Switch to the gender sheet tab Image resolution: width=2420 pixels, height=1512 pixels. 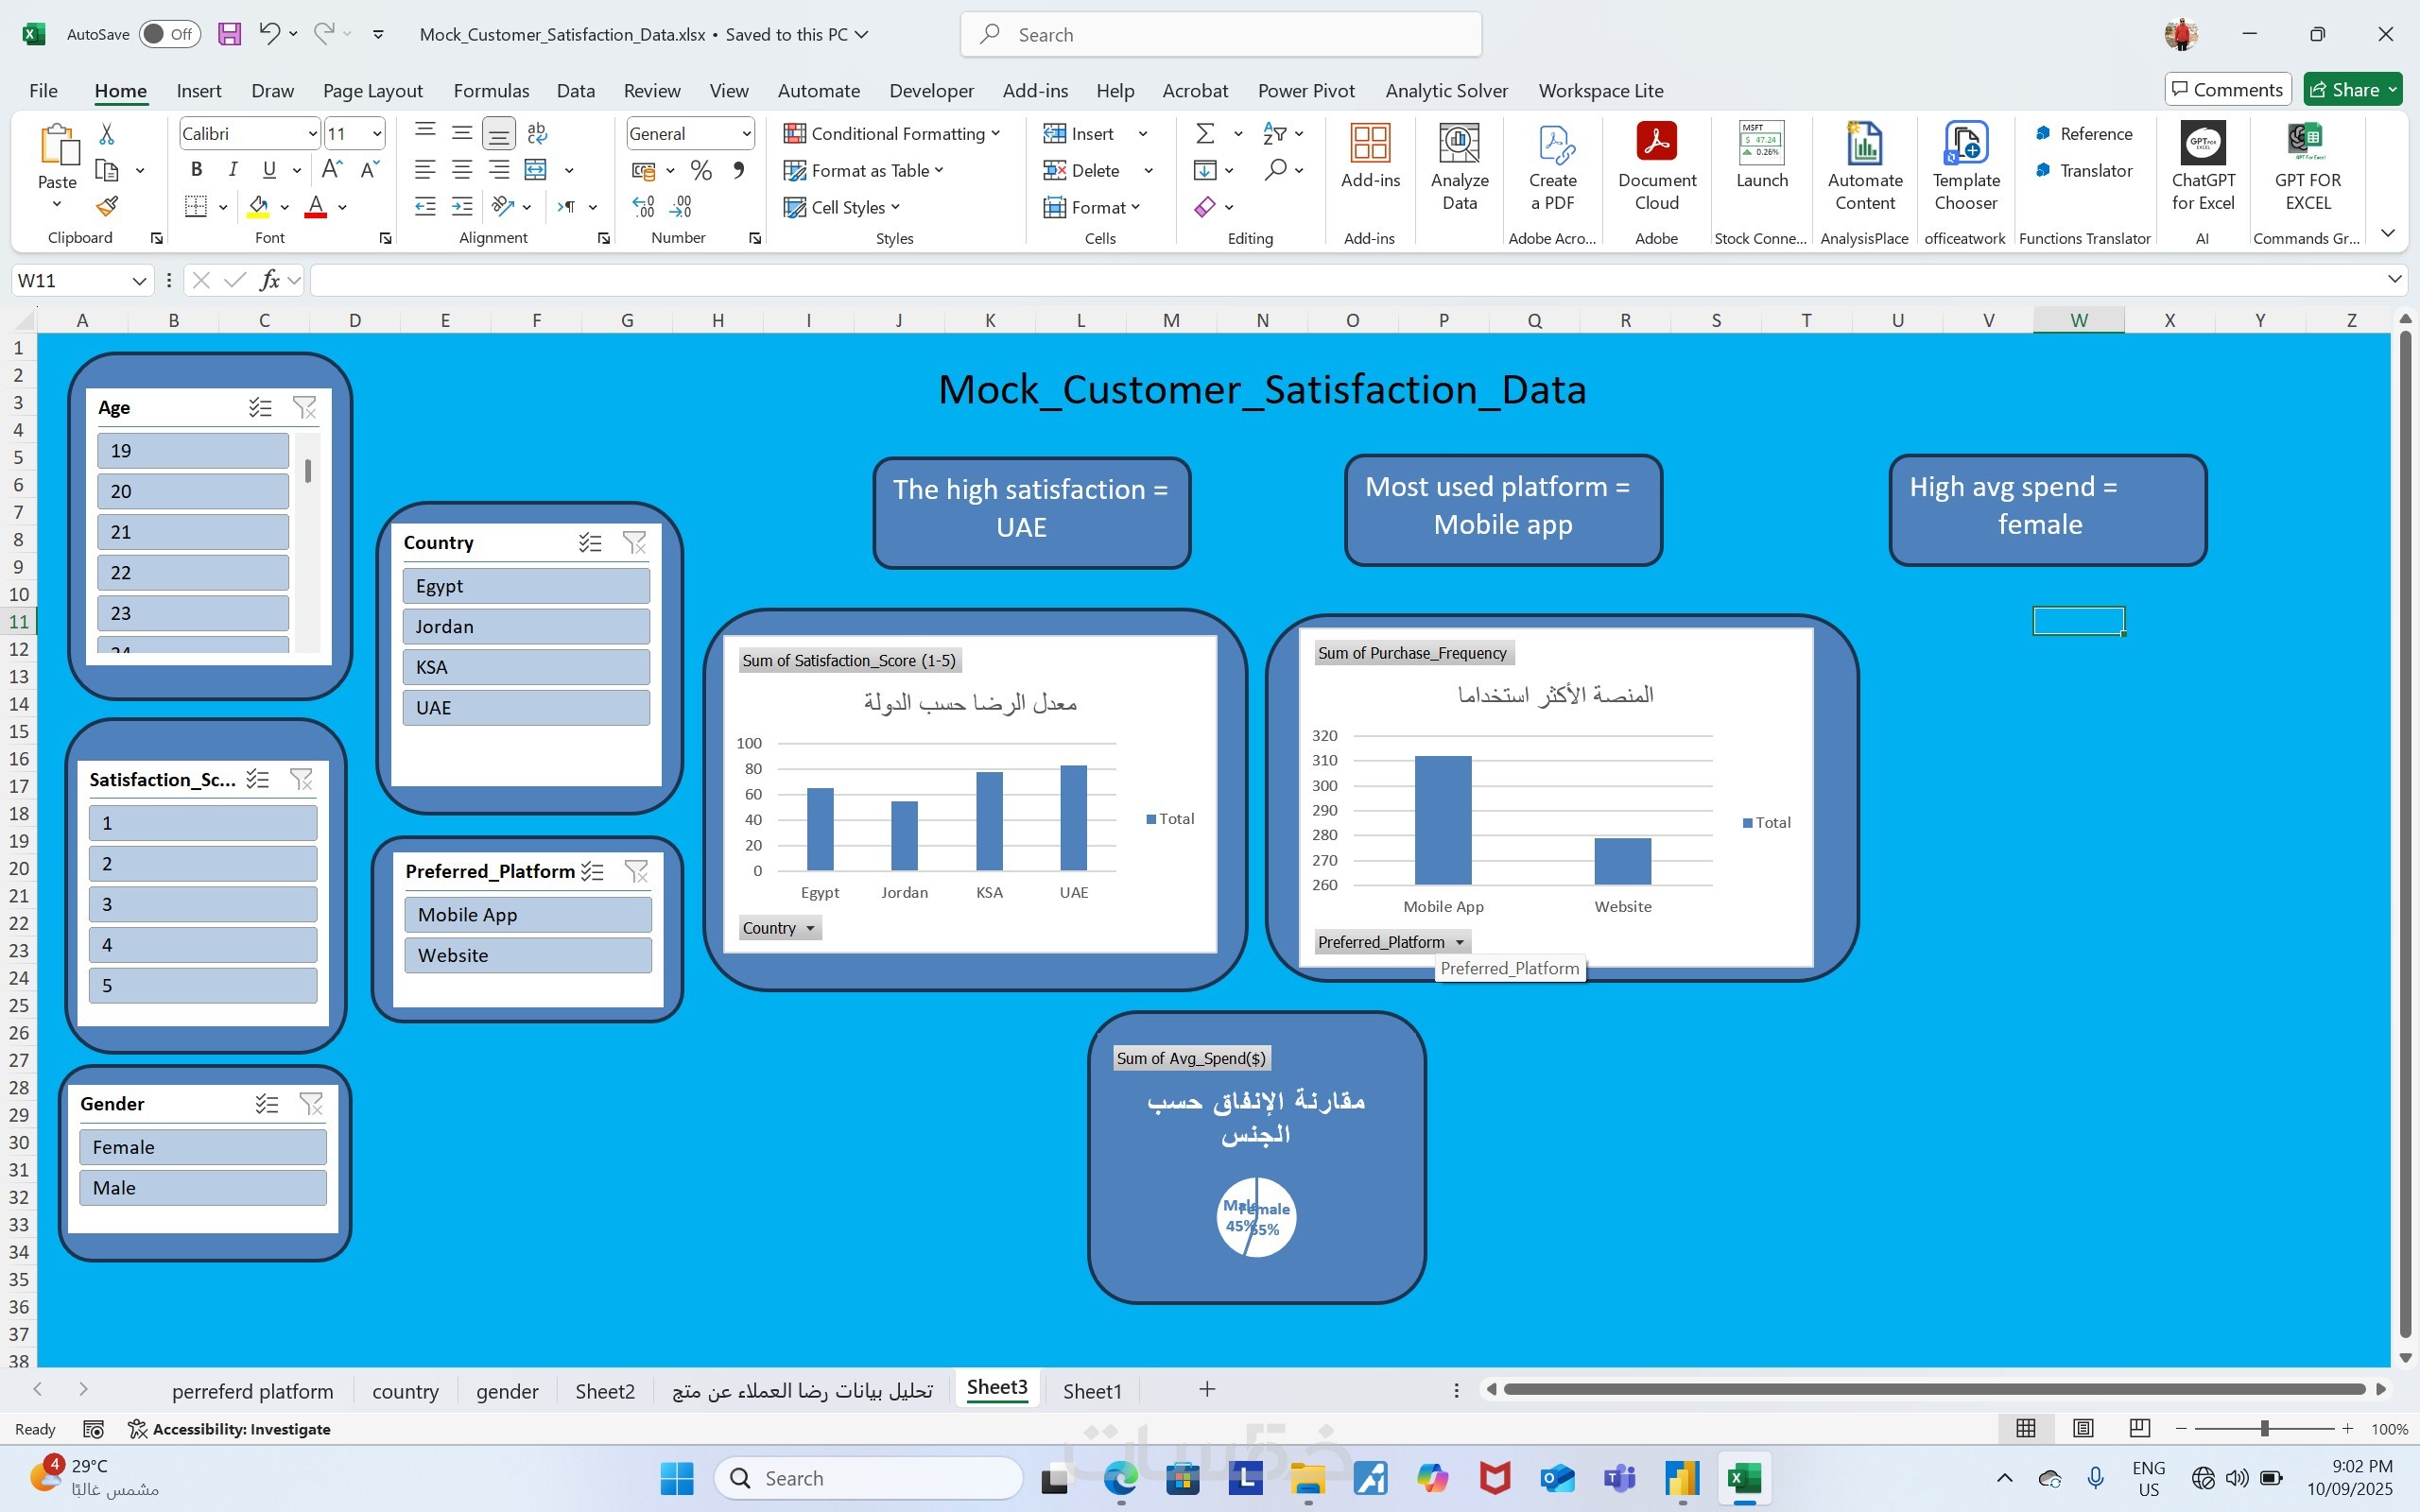pos(506,1391)
